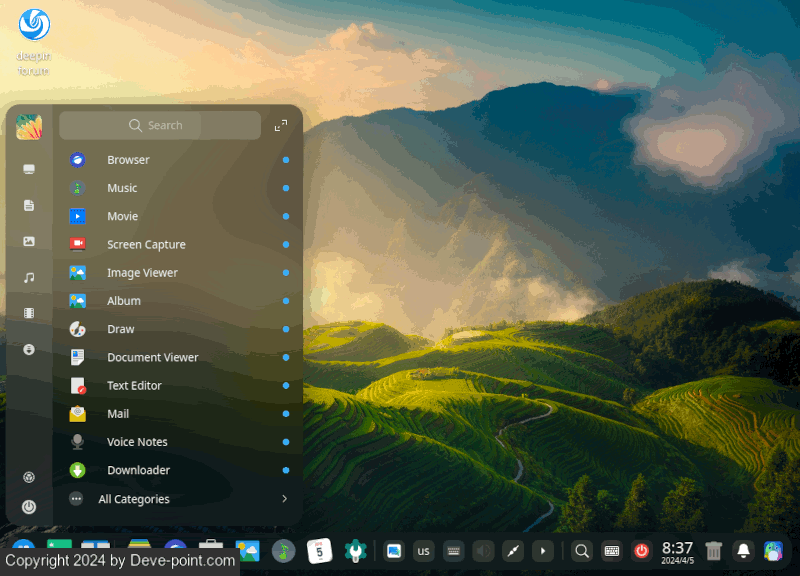The height and width of the screenshot is (576, 800).
Task: Open the Downloader app
Action: click(138, 470)
